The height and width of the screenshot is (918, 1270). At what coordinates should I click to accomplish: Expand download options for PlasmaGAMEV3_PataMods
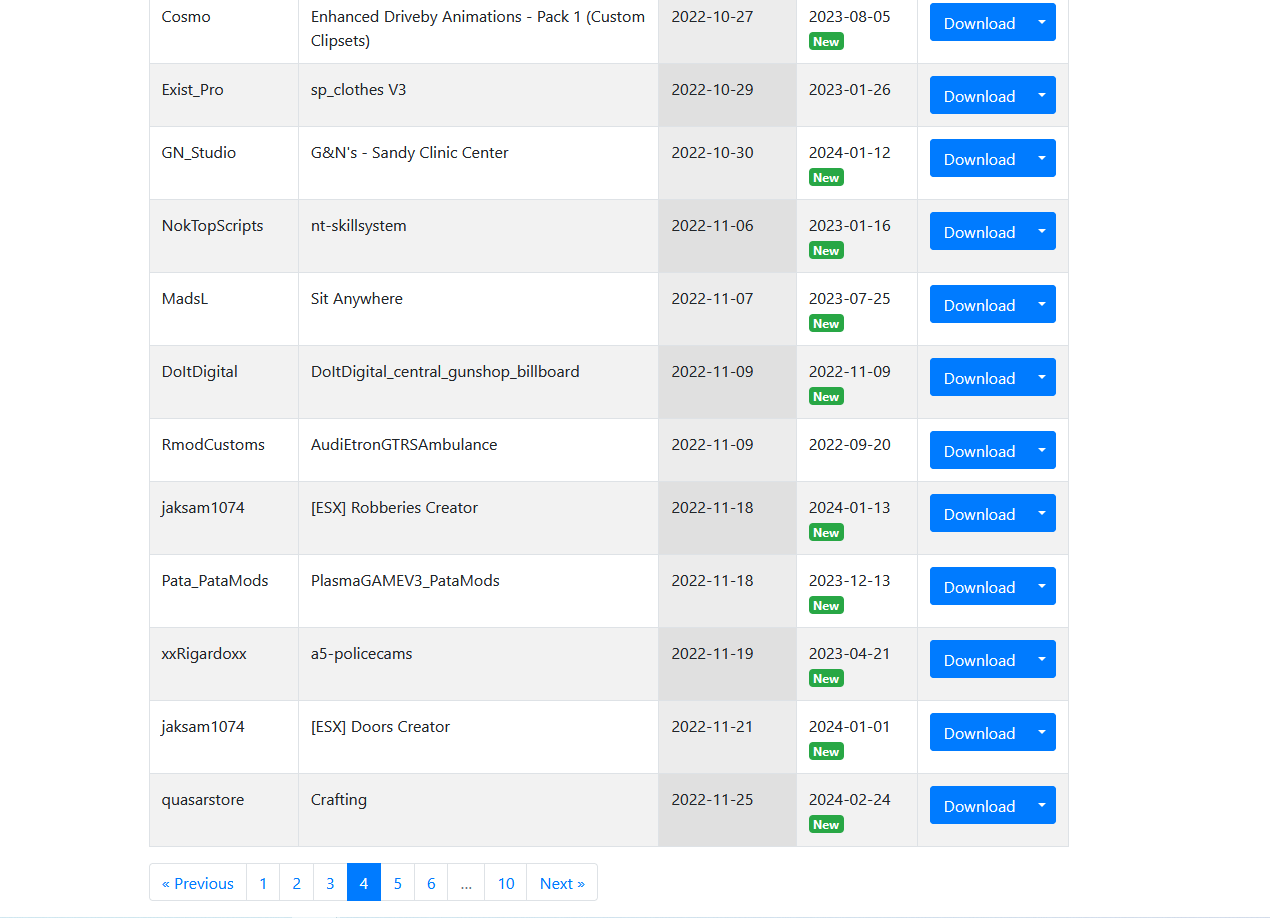click(1042, 586)
